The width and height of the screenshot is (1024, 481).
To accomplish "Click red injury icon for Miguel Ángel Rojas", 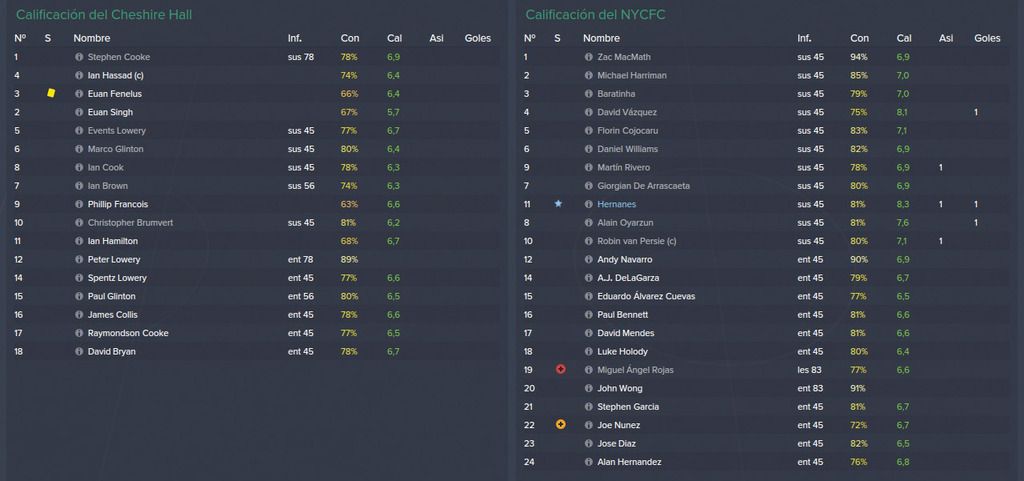I will (560, 369).
